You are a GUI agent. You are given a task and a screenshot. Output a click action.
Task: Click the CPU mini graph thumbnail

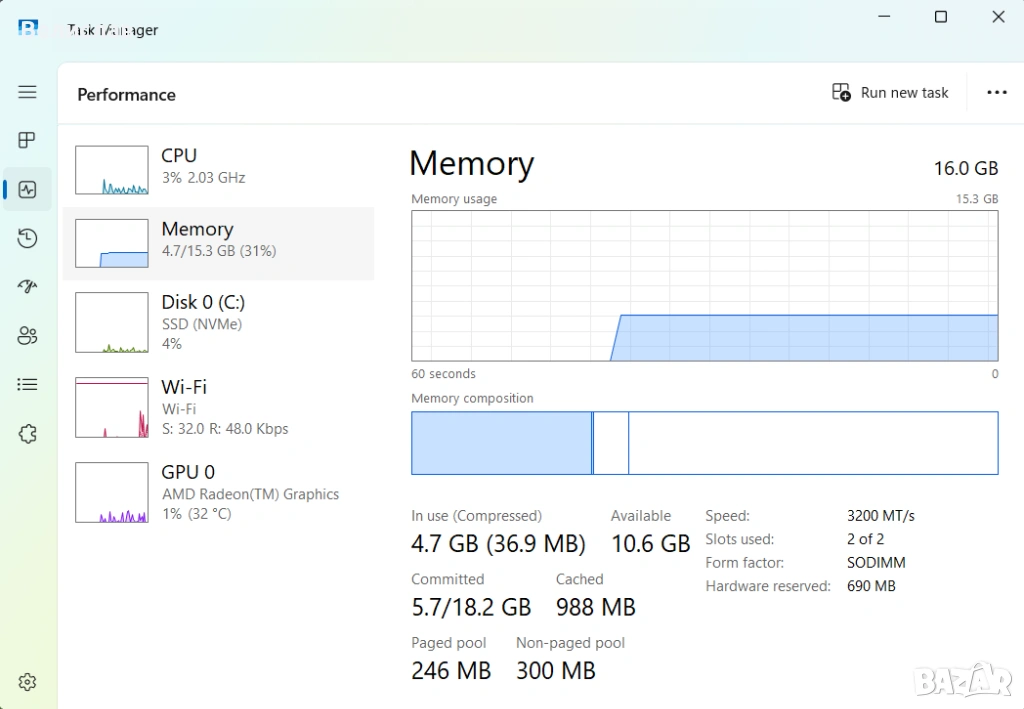tap(112, 170)
